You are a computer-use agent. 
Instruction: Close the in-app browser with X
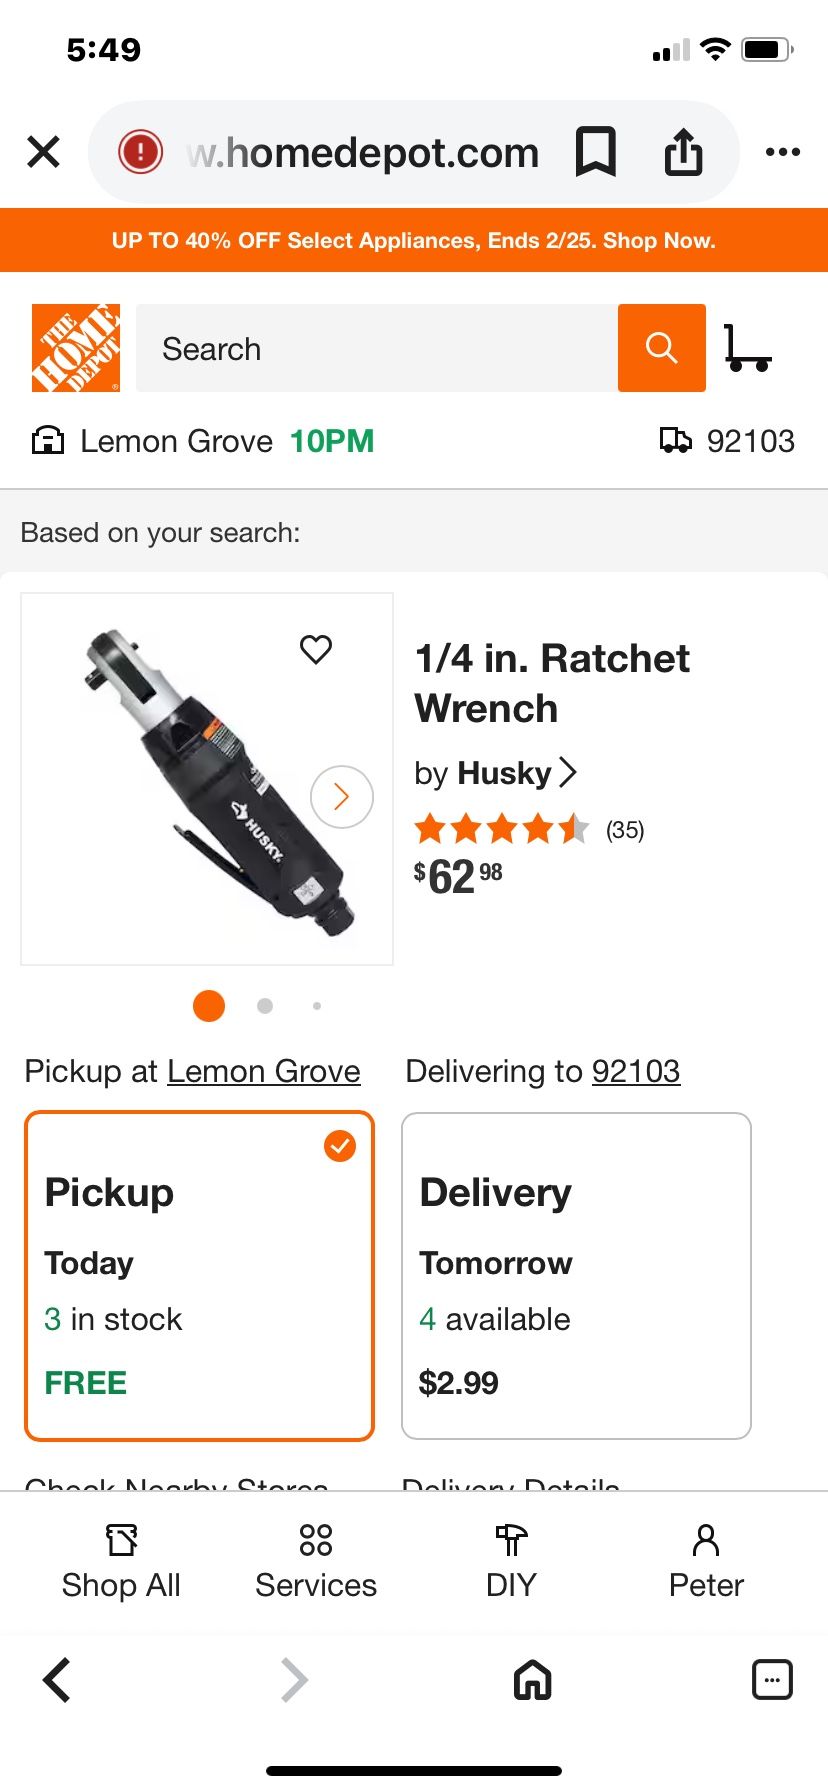click(x=44, y=153)
